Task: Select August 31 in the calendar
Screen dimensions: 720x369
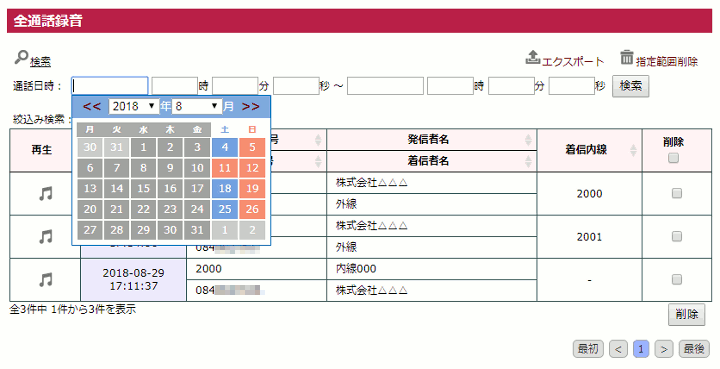Action: point(197,230)
